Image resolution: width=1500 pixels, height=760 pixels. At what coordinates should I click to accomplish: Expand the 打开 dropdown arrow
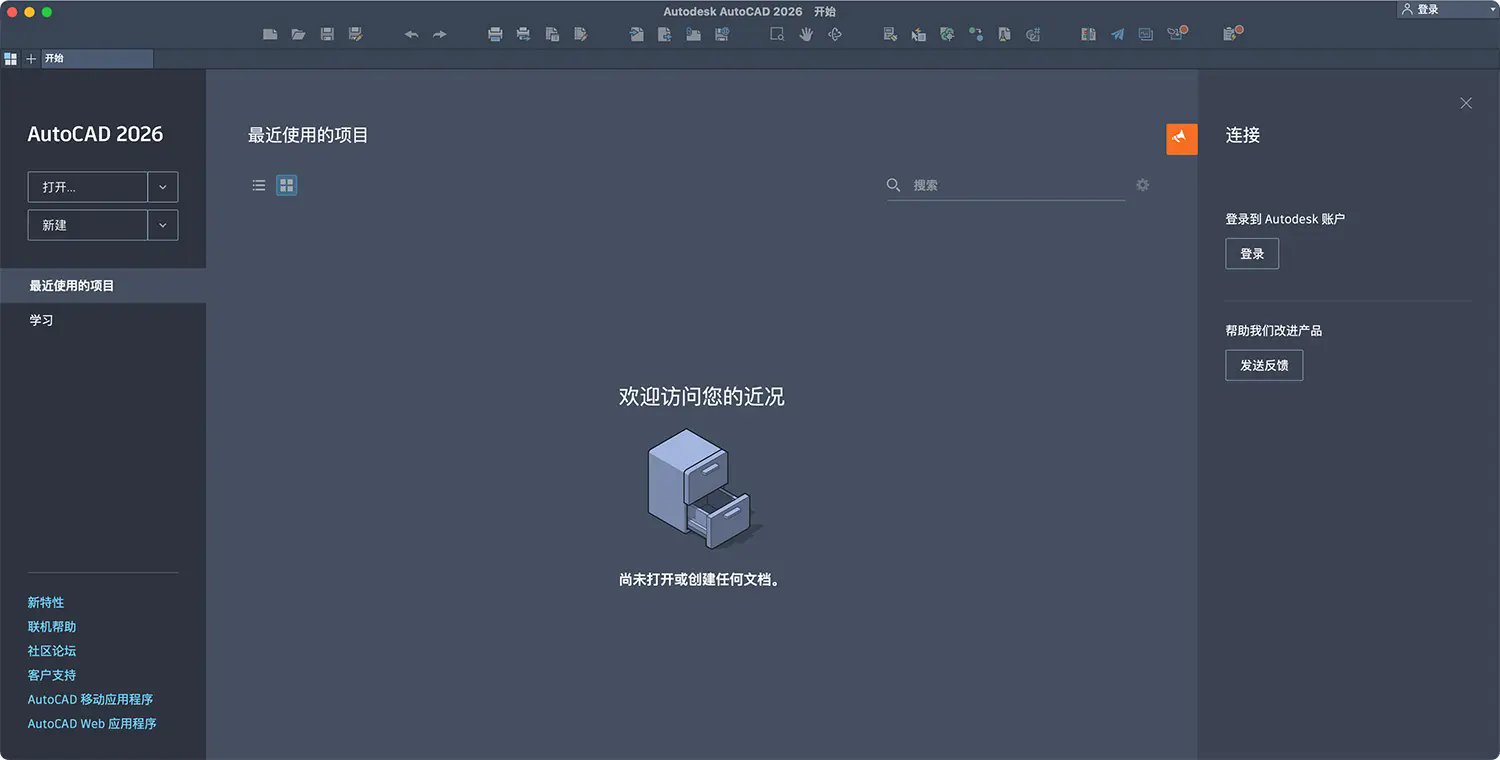[163, 187]
